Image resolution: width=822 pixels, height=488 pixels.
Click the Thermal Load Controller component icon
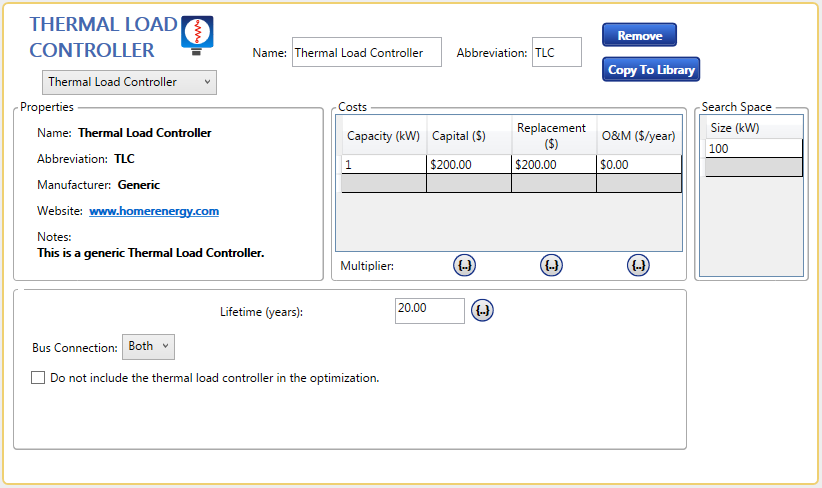197,33
